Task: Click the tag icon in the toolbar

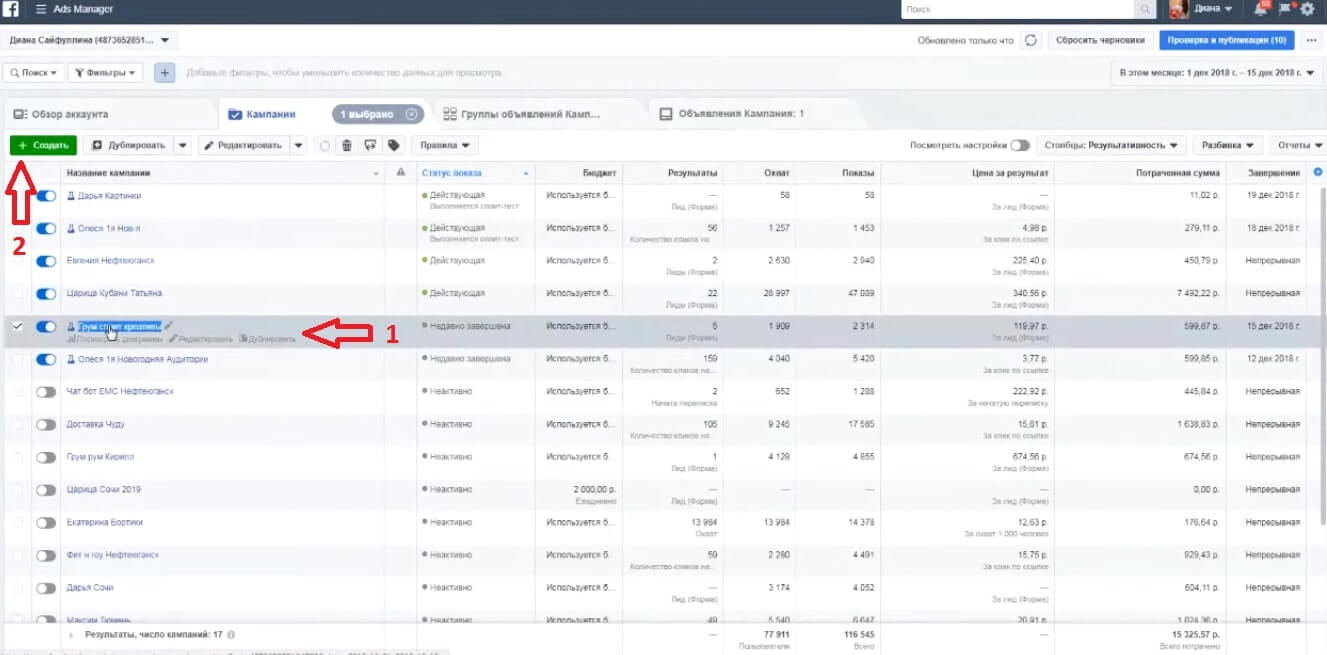Action: [x=394, y=145]
